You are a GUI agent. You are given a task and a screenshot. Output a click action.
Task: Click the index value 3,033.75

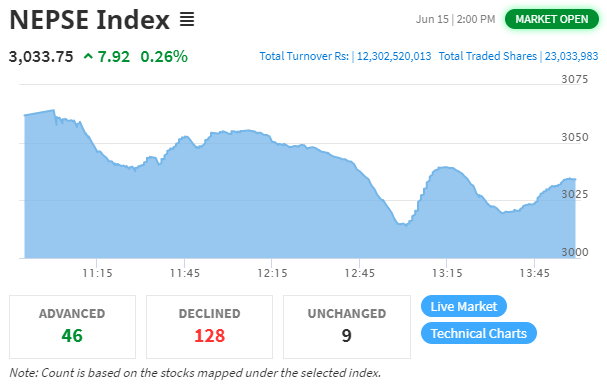point(41,57)
